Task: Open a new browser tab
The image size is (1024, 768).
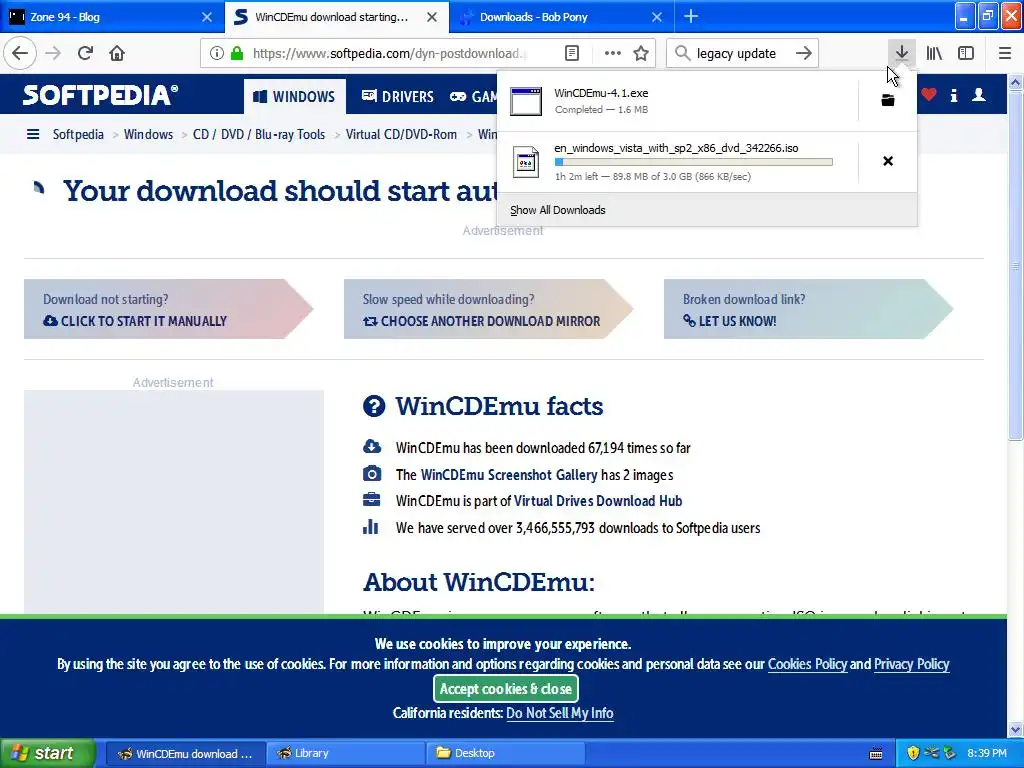Action: [691, 17]
